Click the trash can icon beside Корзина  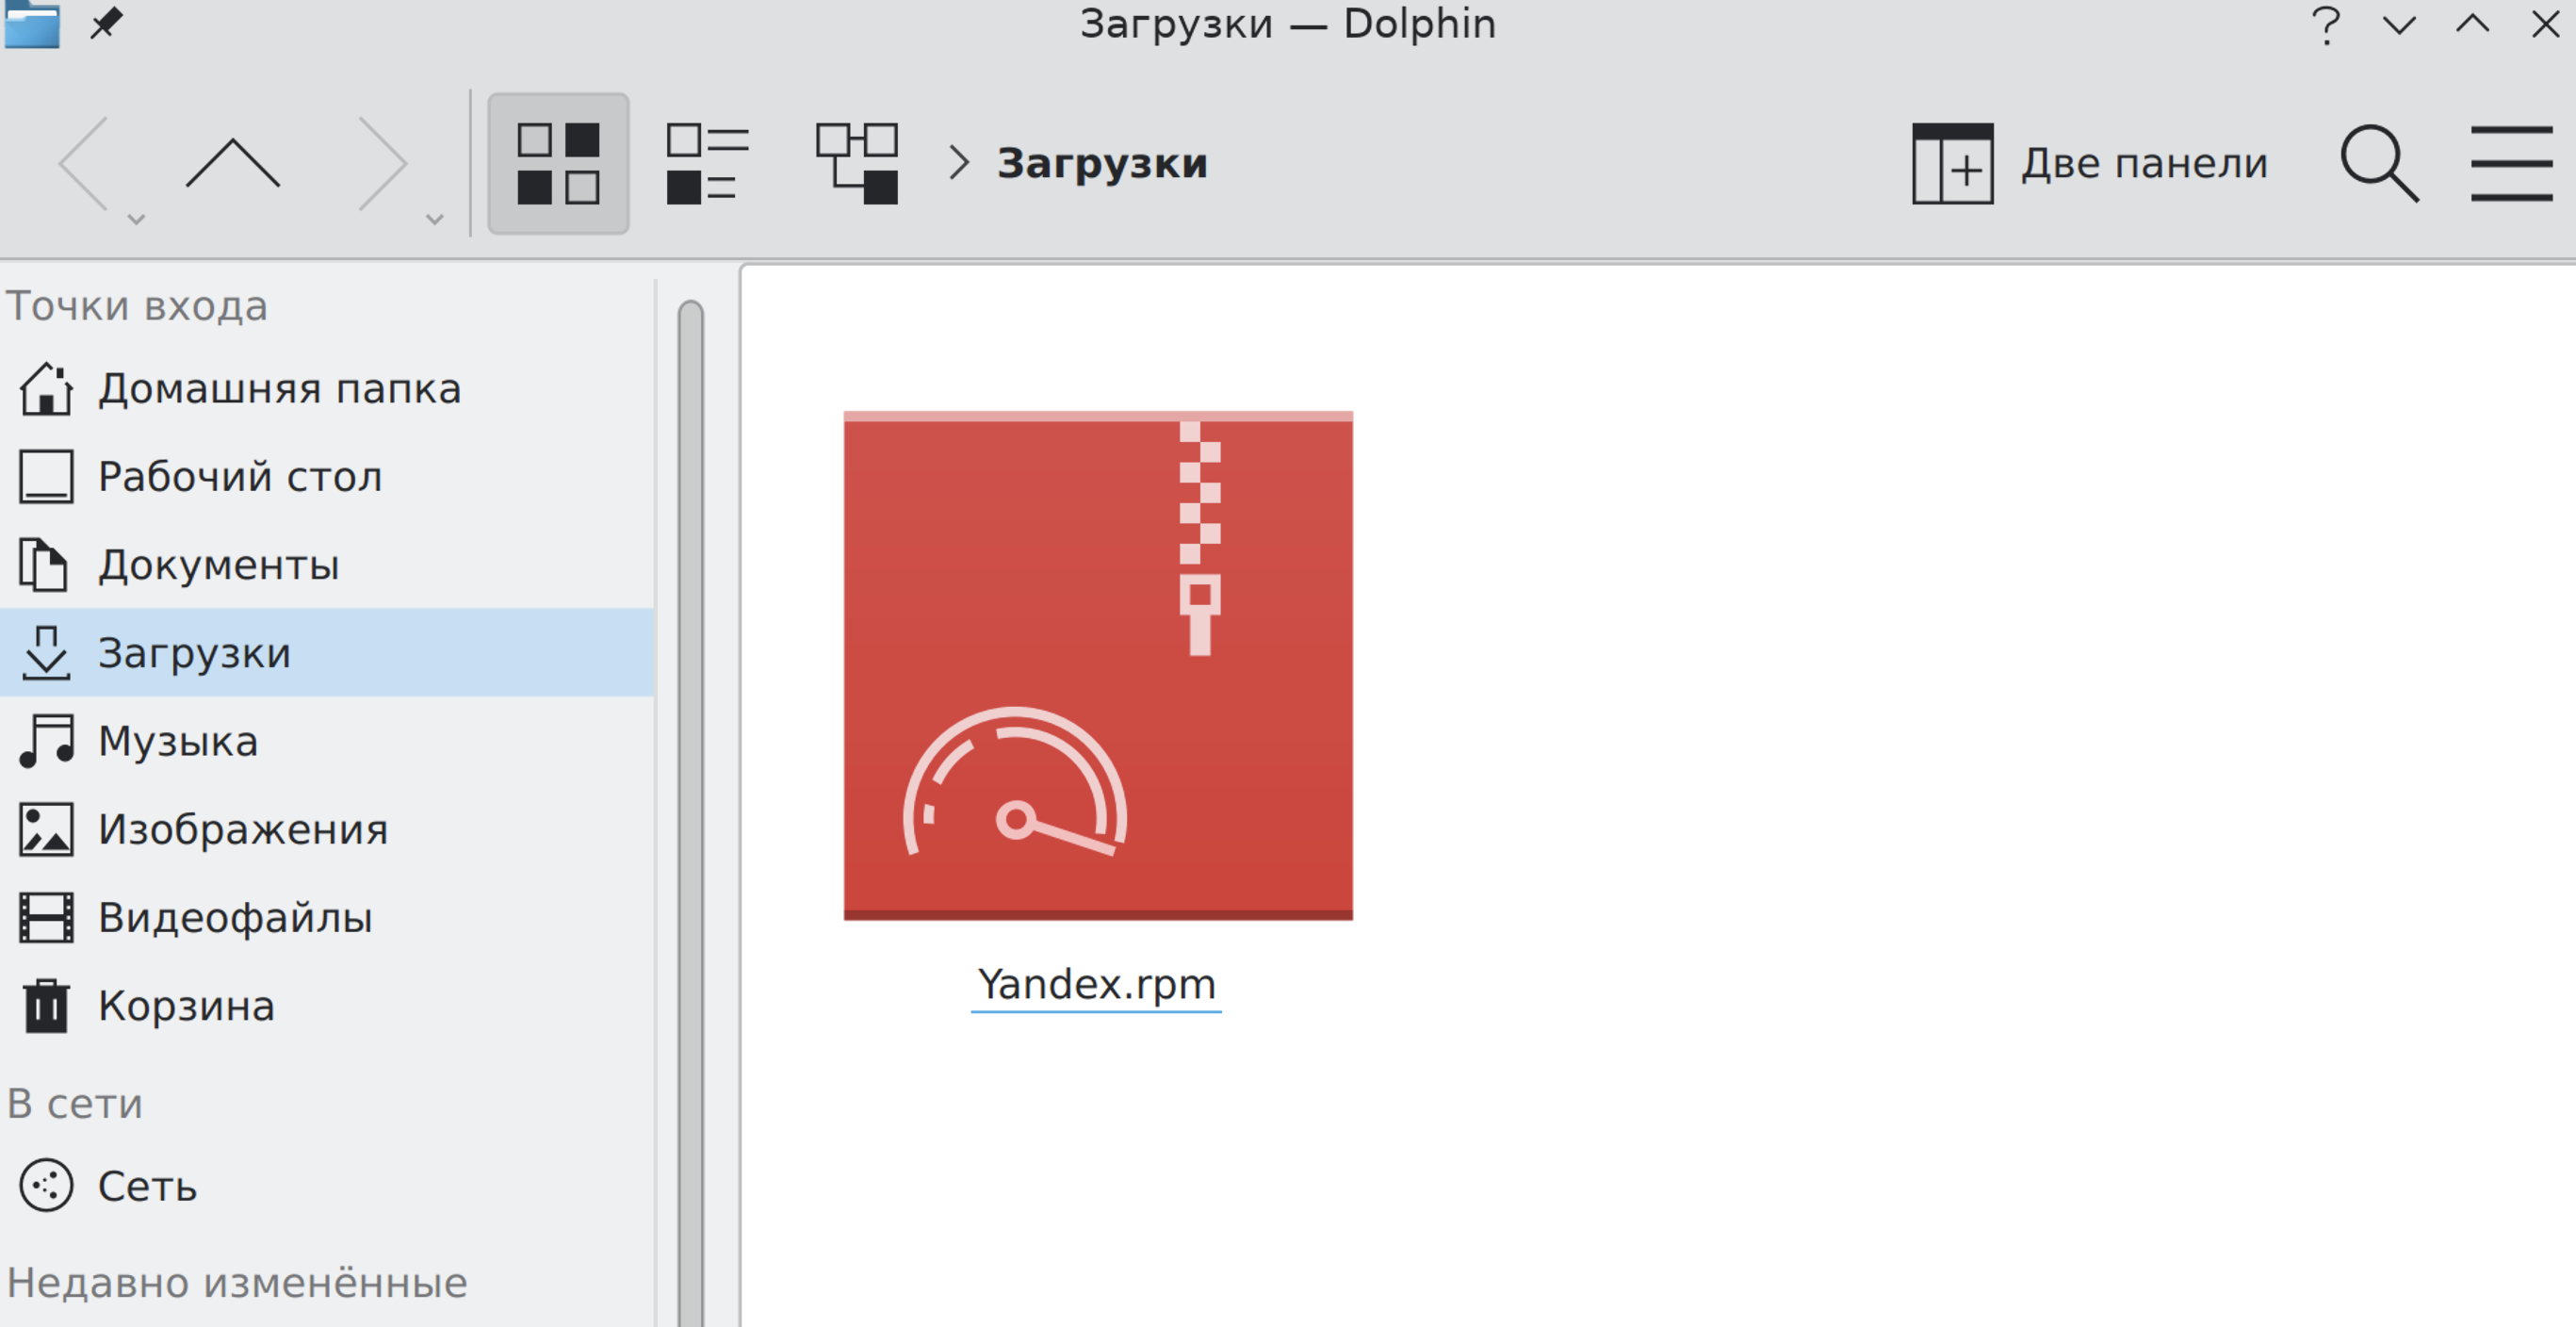pyautogui.click(x=46, y=1005)
